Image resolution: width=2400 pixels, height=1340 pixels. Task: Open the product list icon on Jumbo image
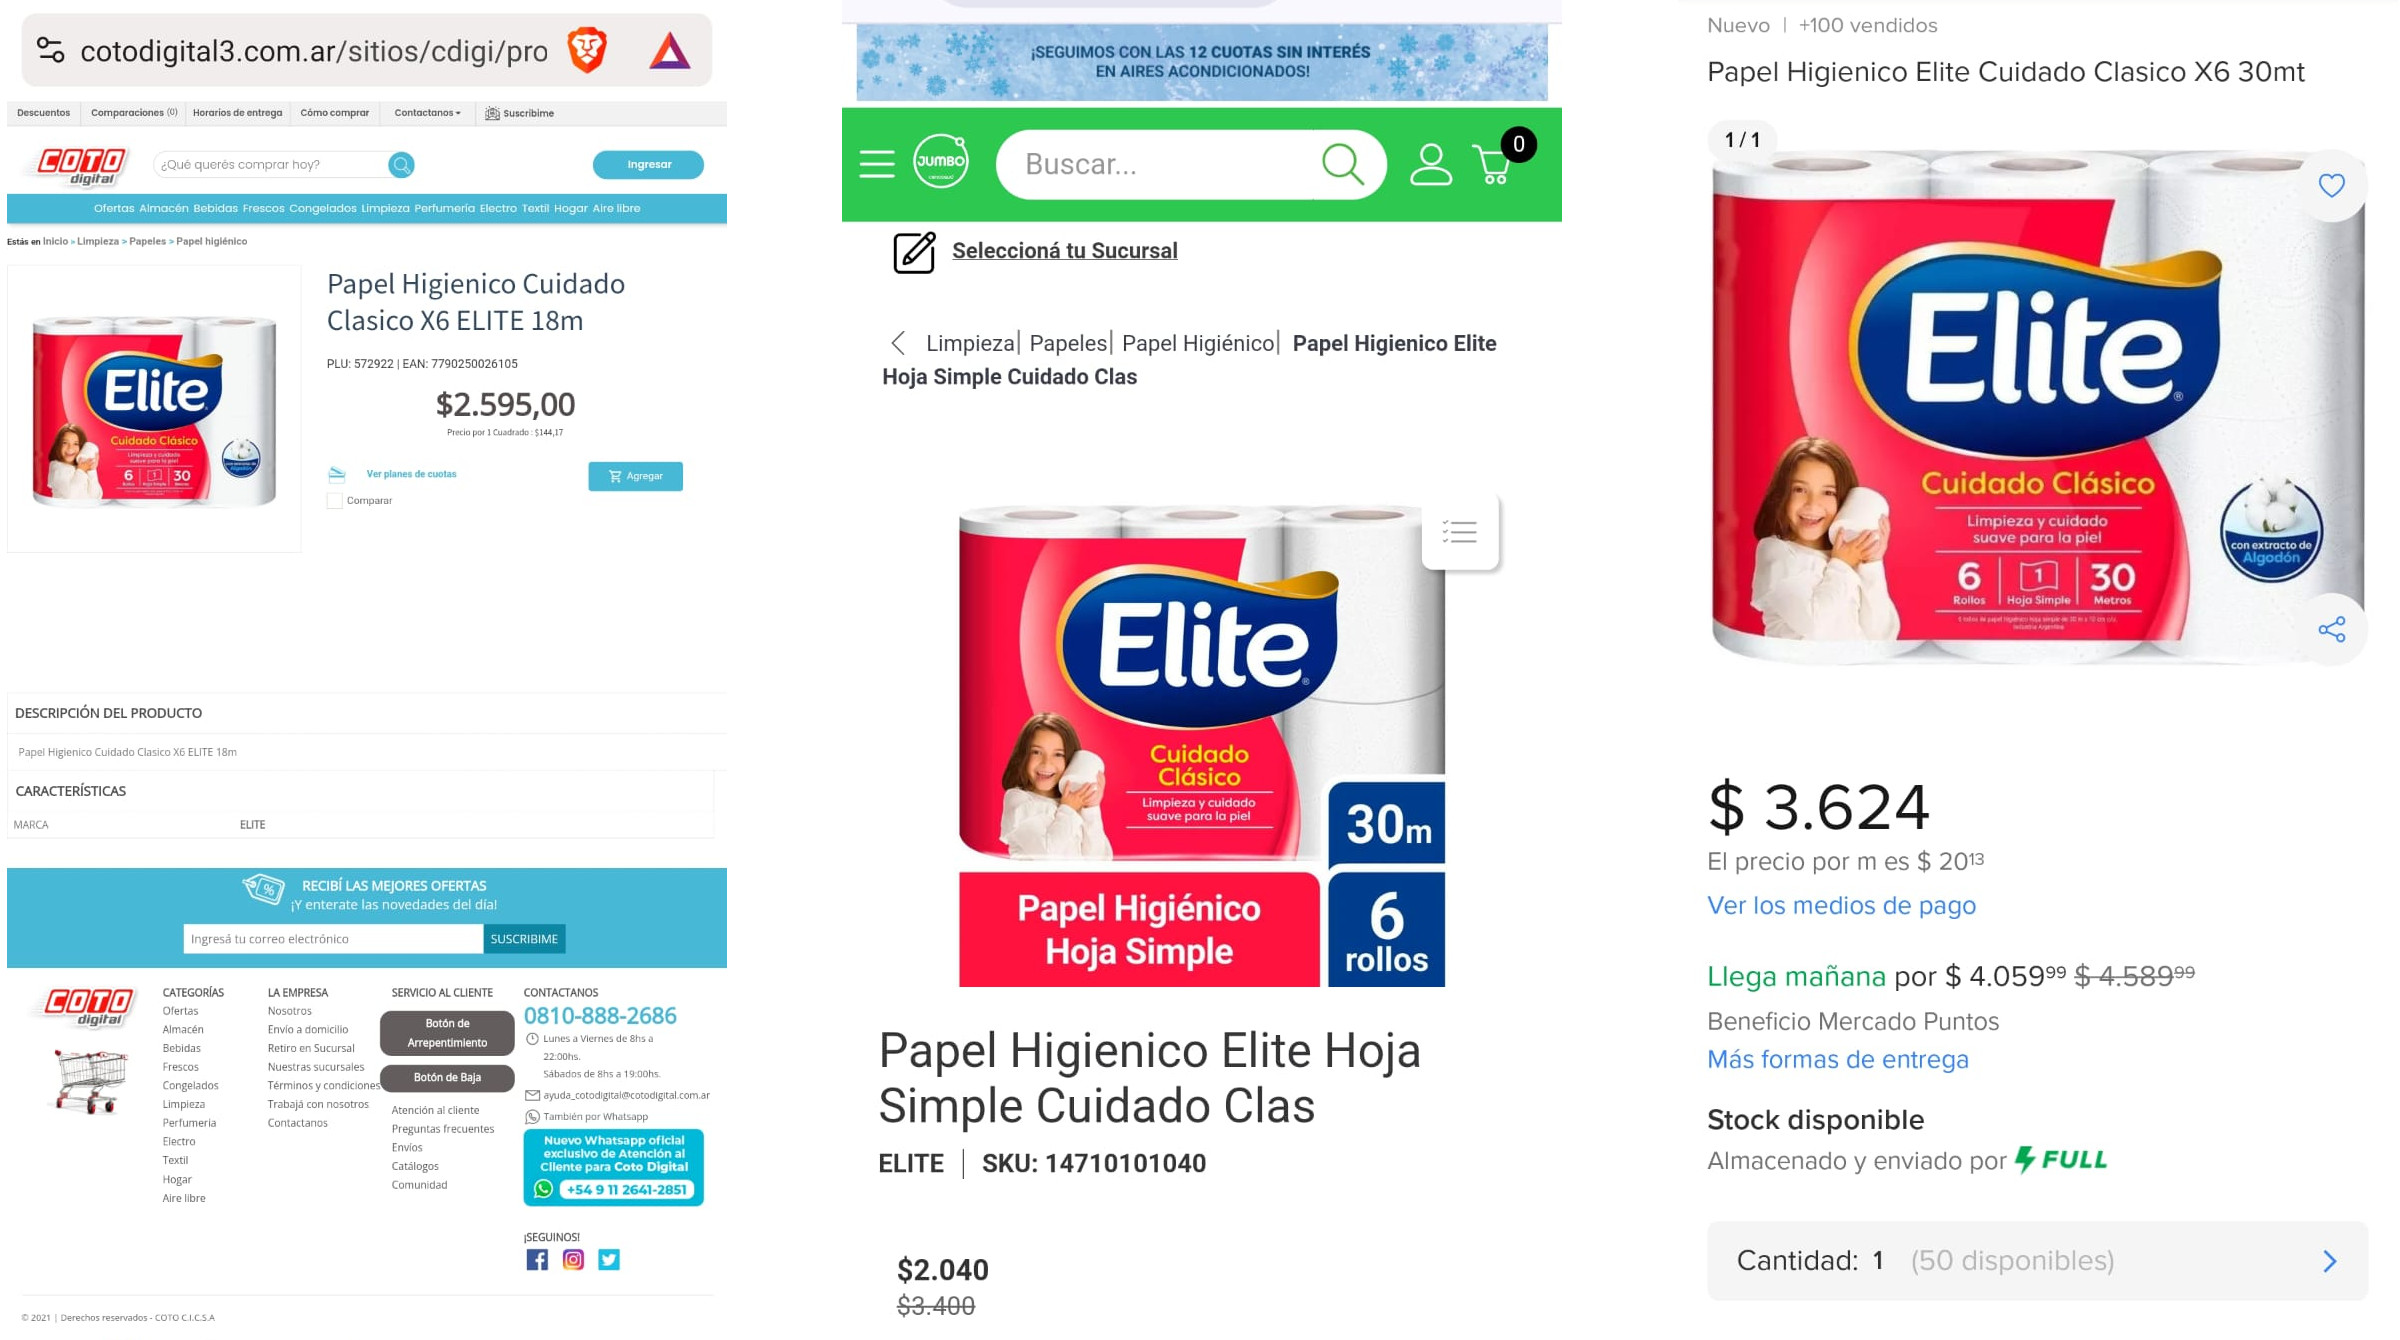pos(1460,532)
